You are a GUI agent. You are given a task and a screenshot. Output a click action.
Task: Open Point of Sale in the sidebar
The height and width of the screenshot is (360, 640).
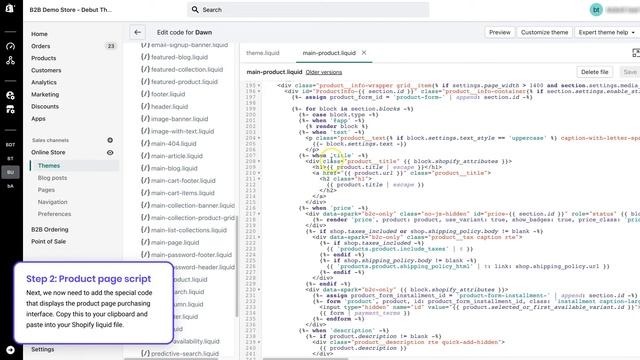coord(48,241)
